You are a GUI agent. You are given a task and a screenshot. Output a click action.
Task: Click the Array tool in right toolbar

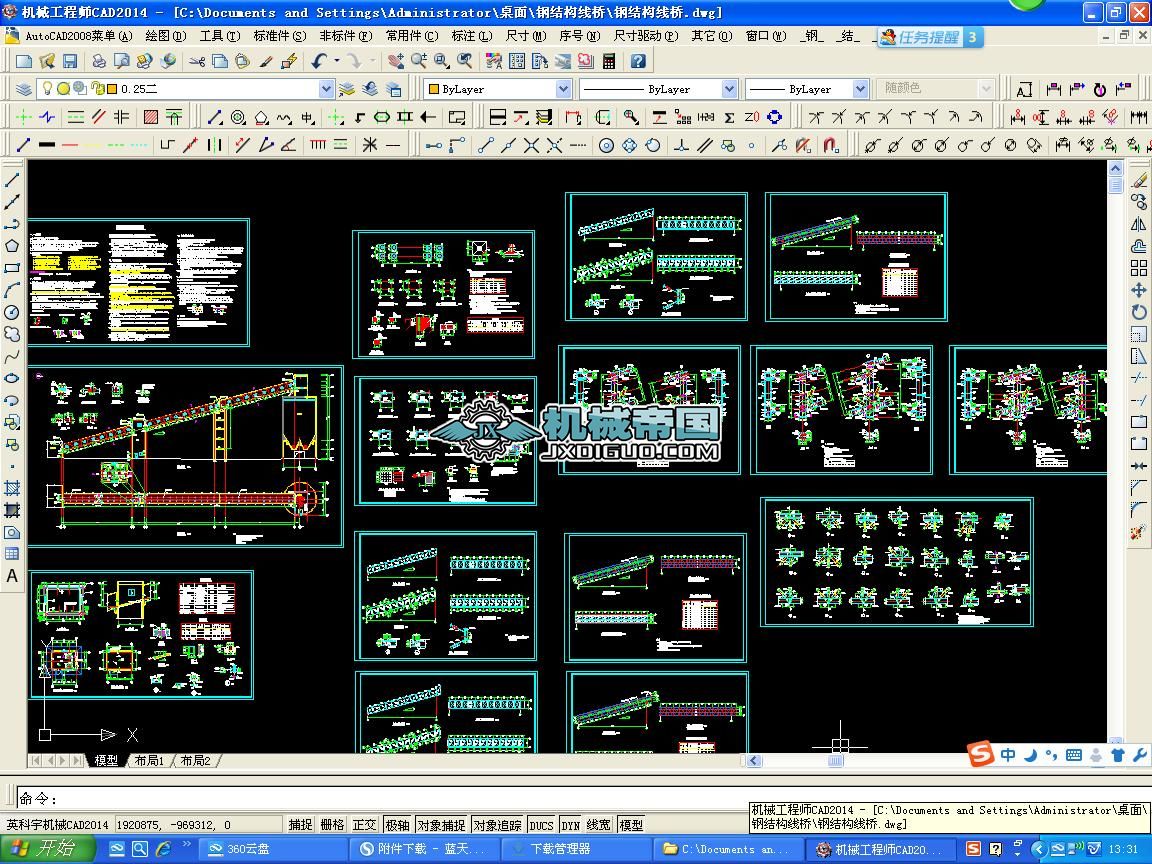(1139, 268)
